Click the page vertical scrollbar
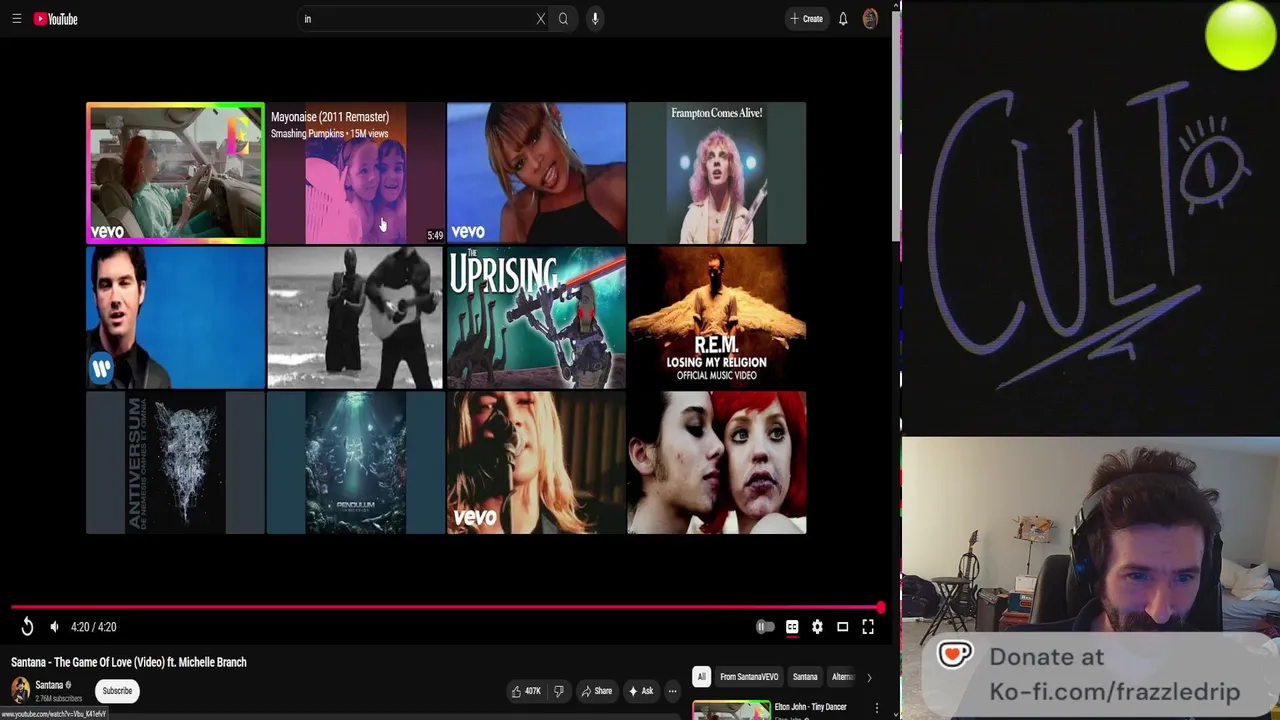 [x=895, y=125]
